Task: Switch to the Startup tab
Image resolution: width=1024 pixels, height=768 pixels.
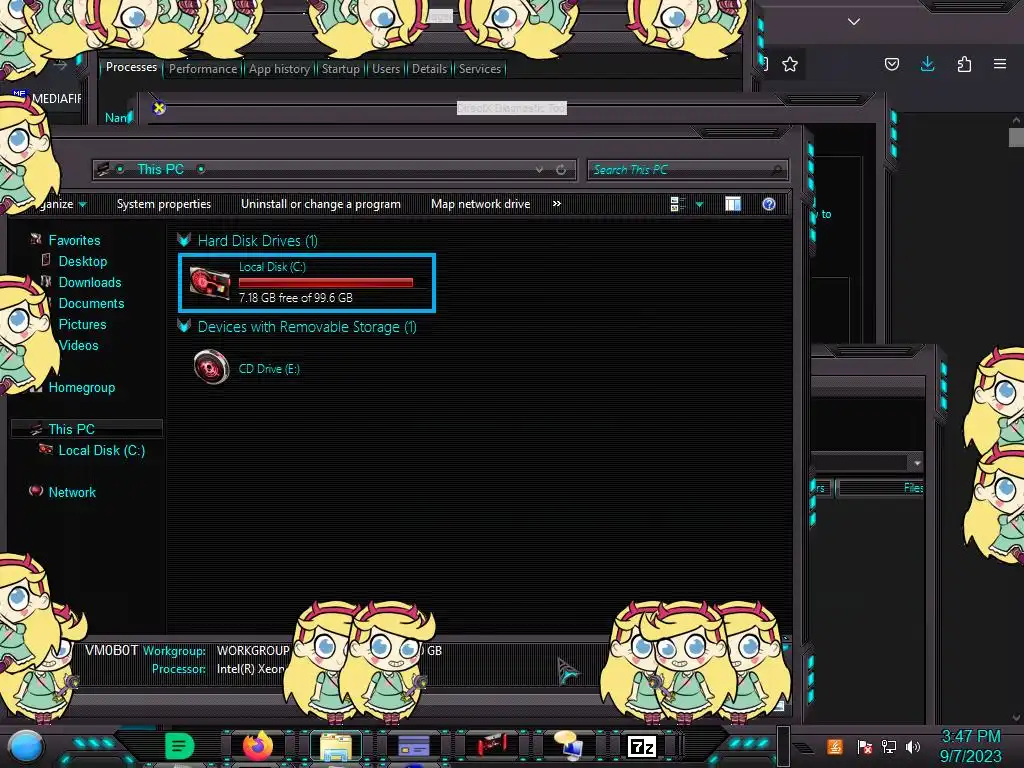Action: pos(340,69)
